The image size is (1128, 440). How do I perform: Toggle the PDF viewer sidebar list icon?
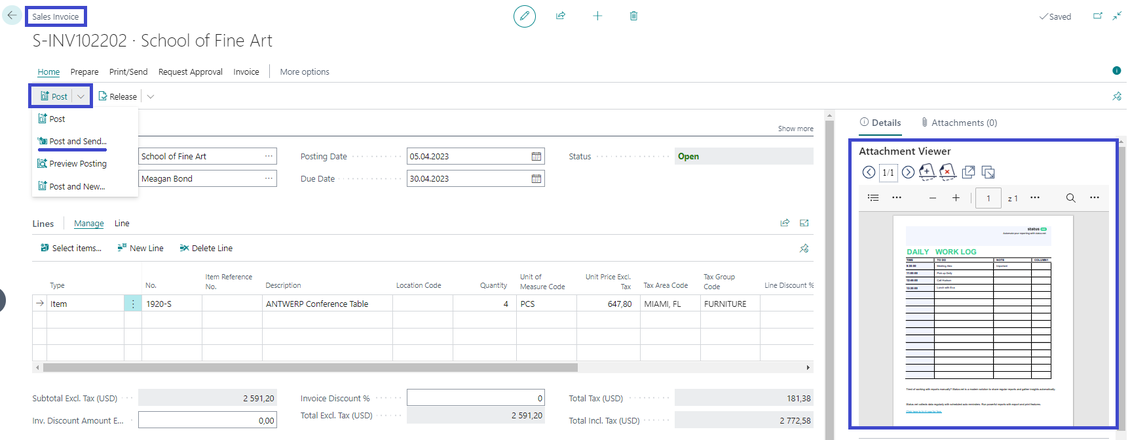pyautogui.click(x=873, y=198)
